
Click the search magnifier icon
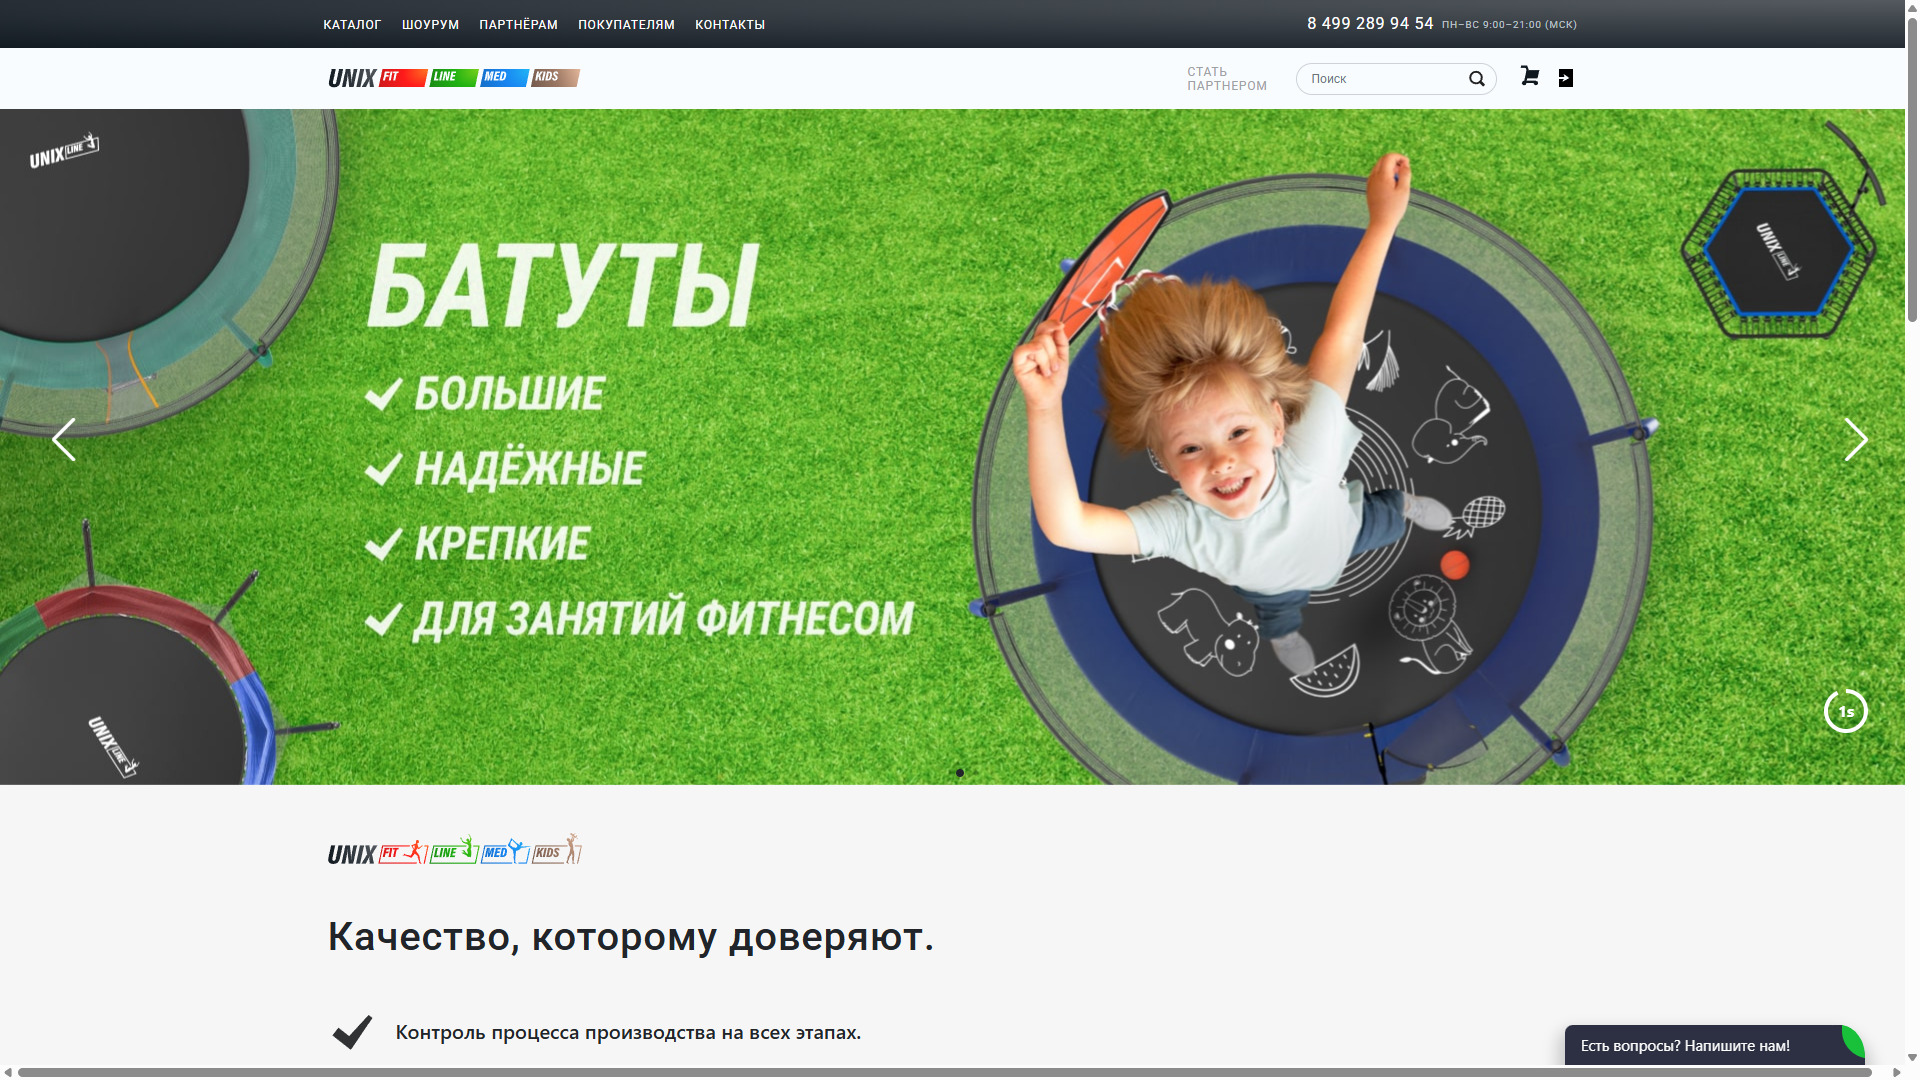(1477, 79)
